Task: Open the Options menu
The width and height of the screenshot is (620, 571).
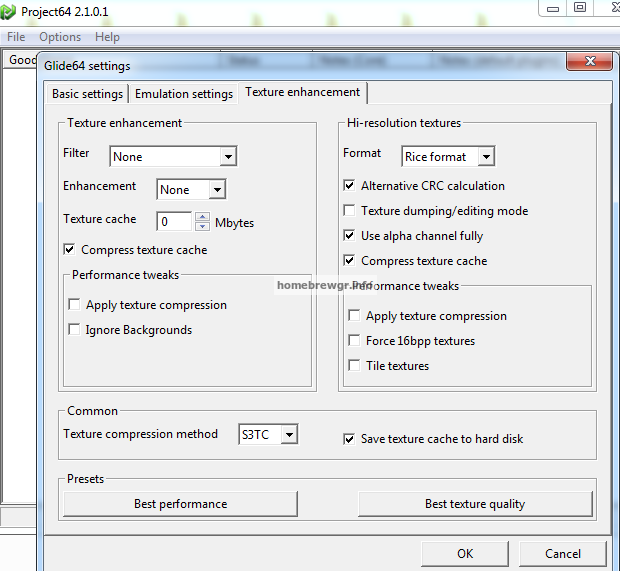Action: pyautogui.click(x=60, y=37)
